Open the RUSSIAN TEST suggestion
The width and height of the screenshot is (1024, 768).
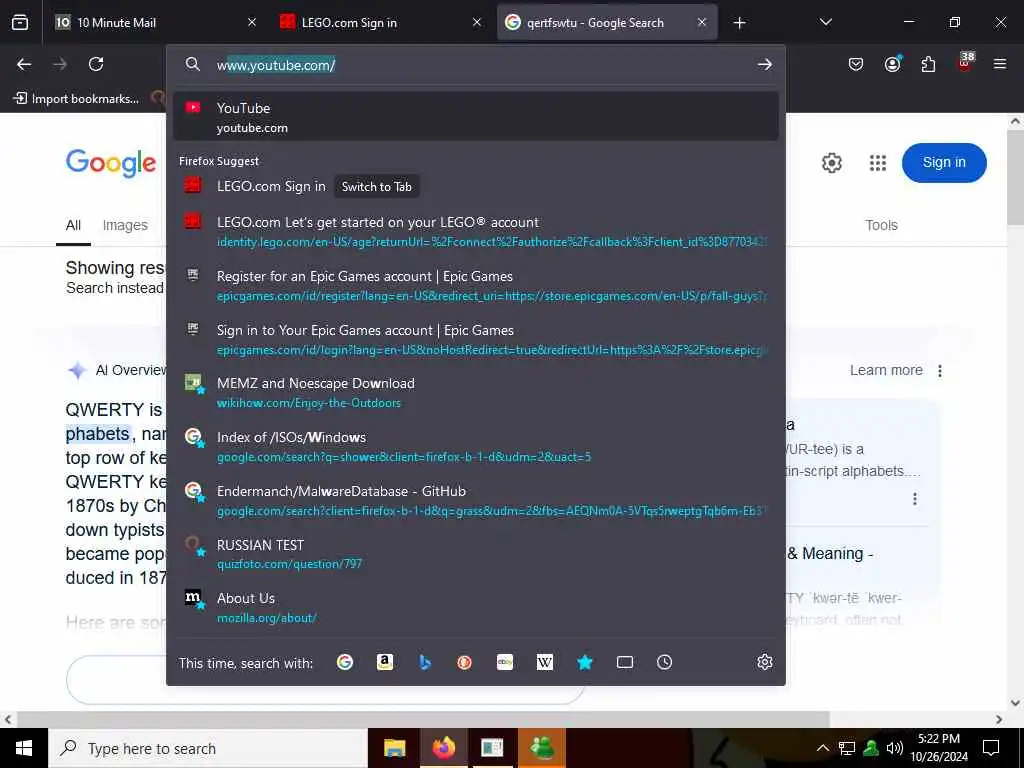point(475,554)
